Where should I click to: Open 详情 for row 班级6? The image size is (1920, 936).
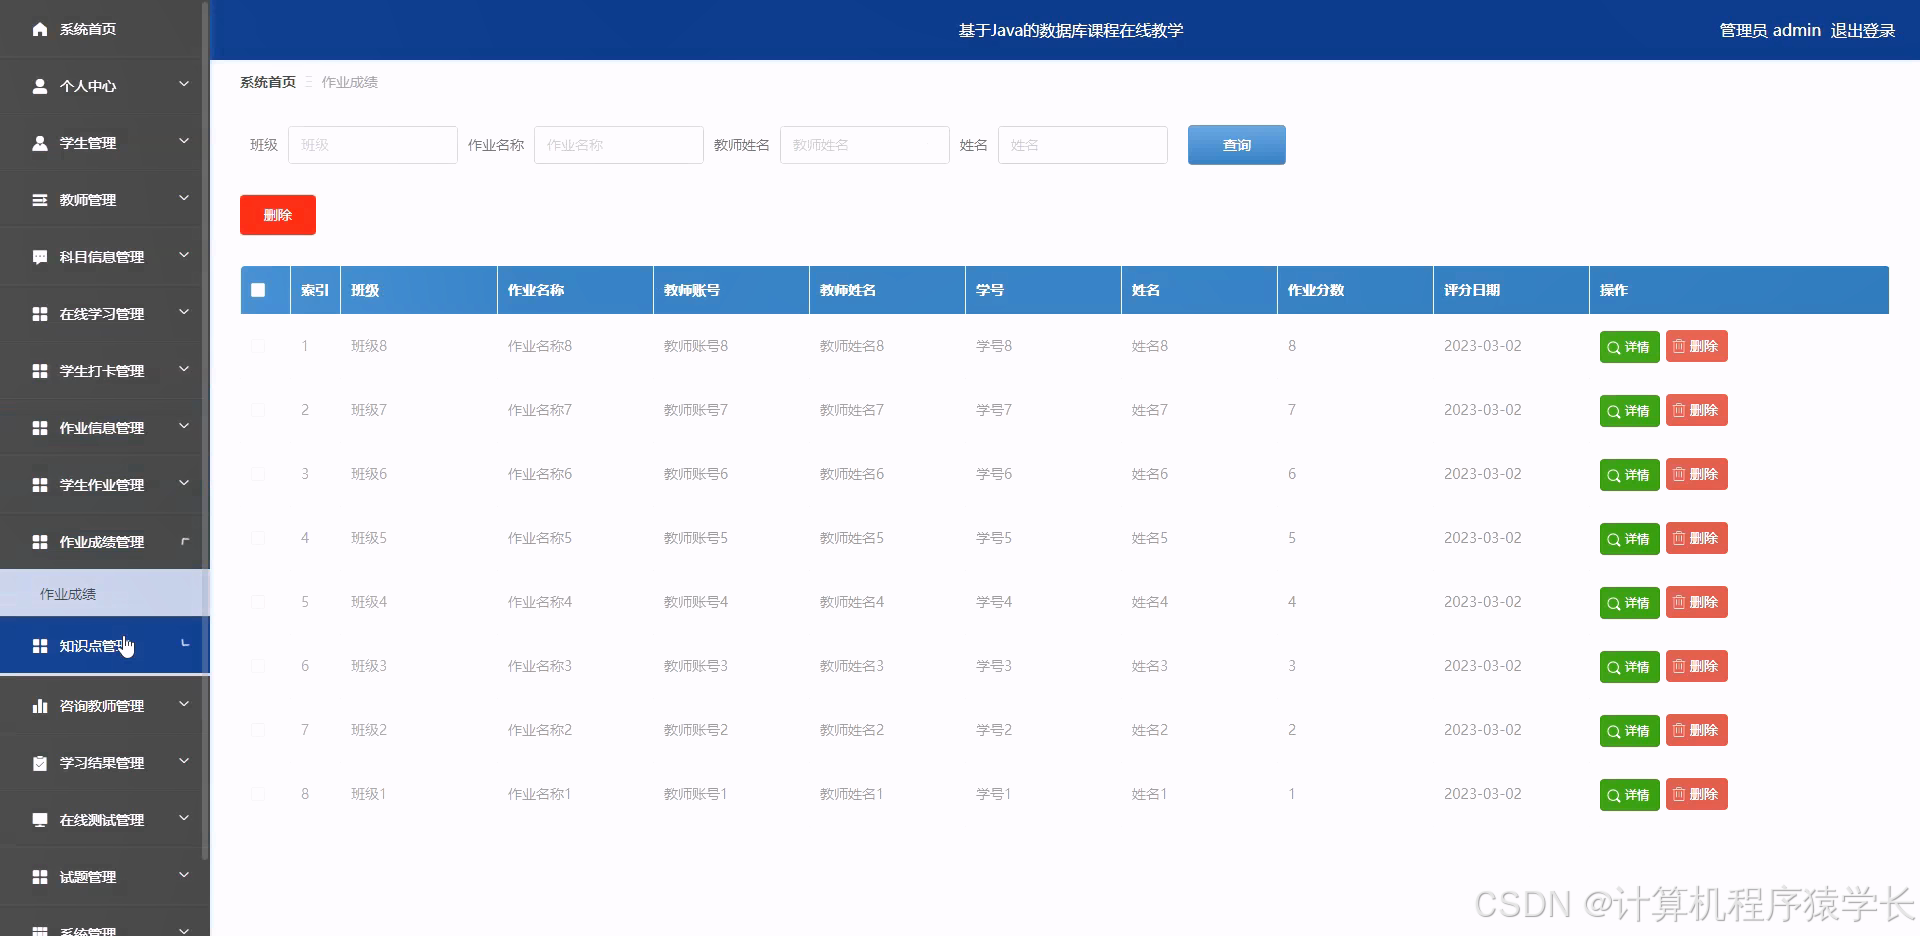coord(1629,475)
